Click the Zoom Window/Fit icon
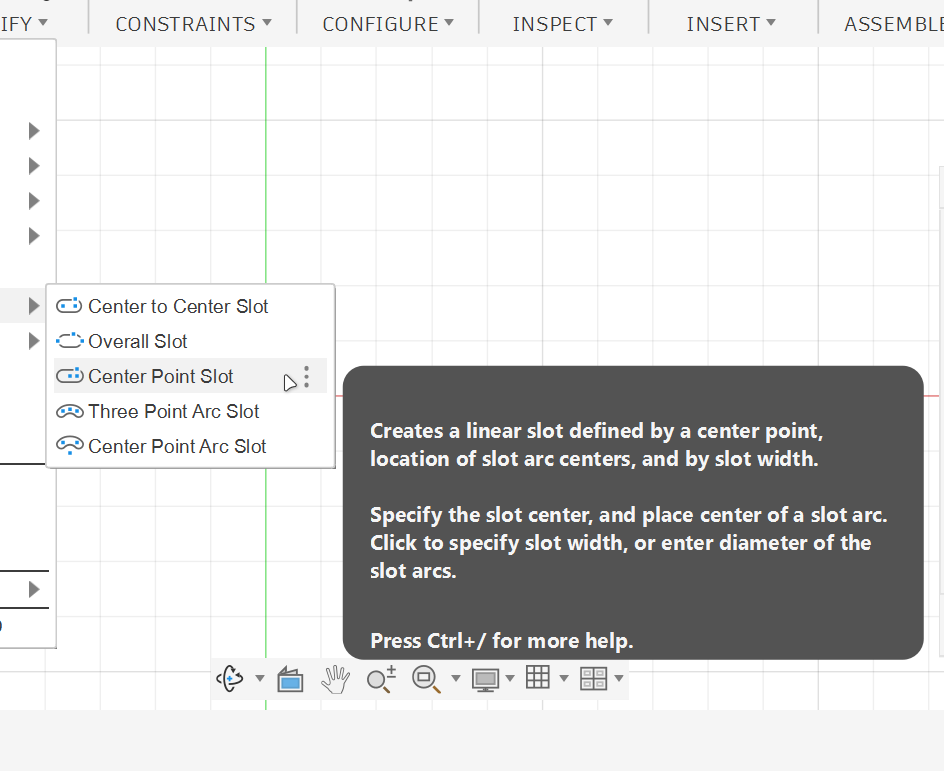Viewport: 944px width, 771px height. [426, 679]
